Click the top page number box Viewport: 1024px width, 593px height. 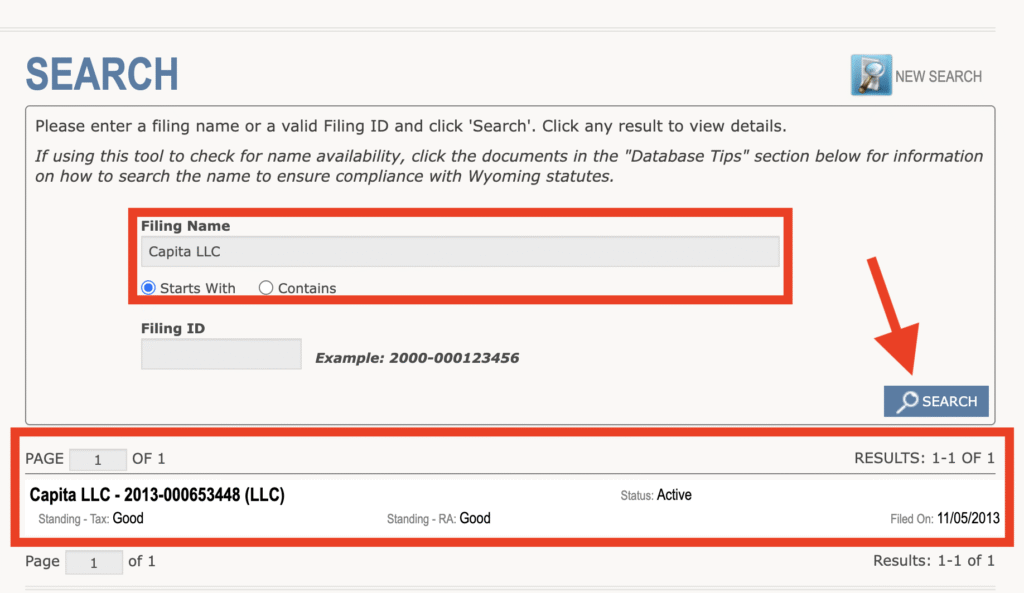pos(97,460)
